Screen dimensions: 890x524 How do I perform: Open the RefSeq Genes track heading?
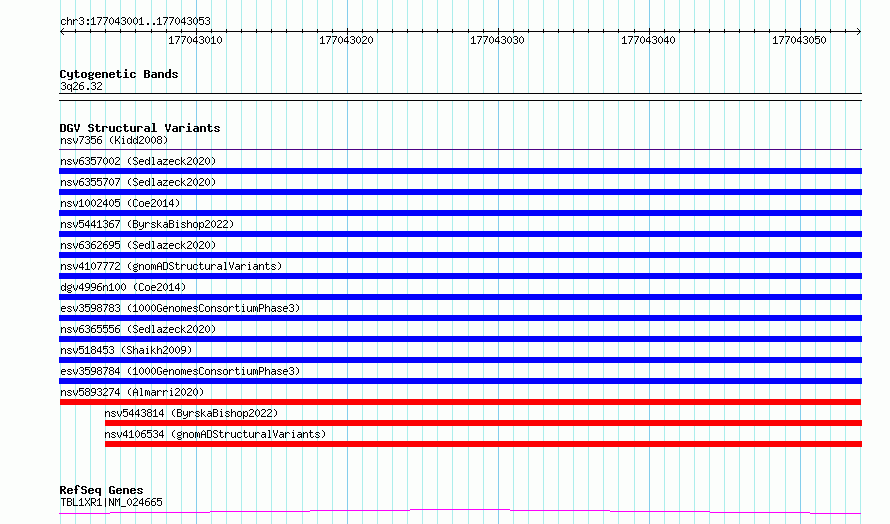click(x=101, y=490)
